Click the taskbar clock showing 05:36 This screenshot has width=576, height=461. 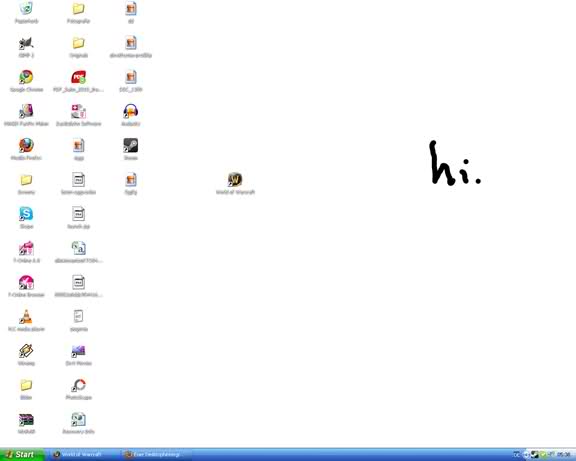(564, 455)
